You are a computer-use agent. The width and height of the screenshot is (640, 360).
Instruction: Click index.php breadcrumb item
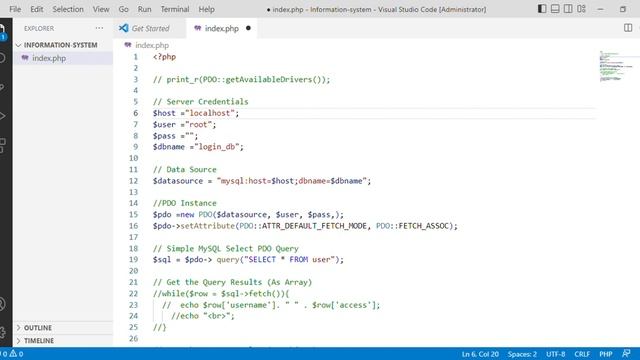pyautogui.click(x=152, y=45)
